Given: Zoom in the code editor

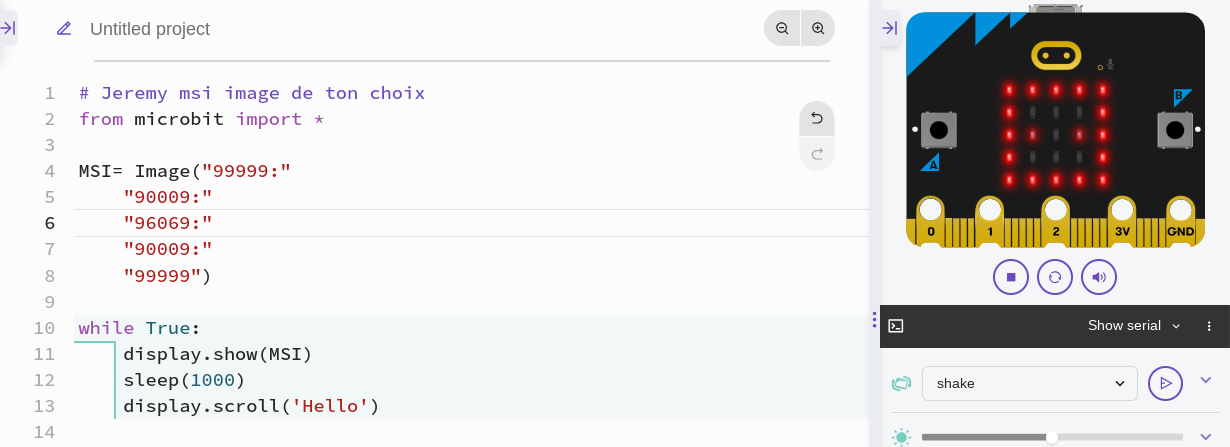Looking at the screenshot, I should click(x=818, y=28).
